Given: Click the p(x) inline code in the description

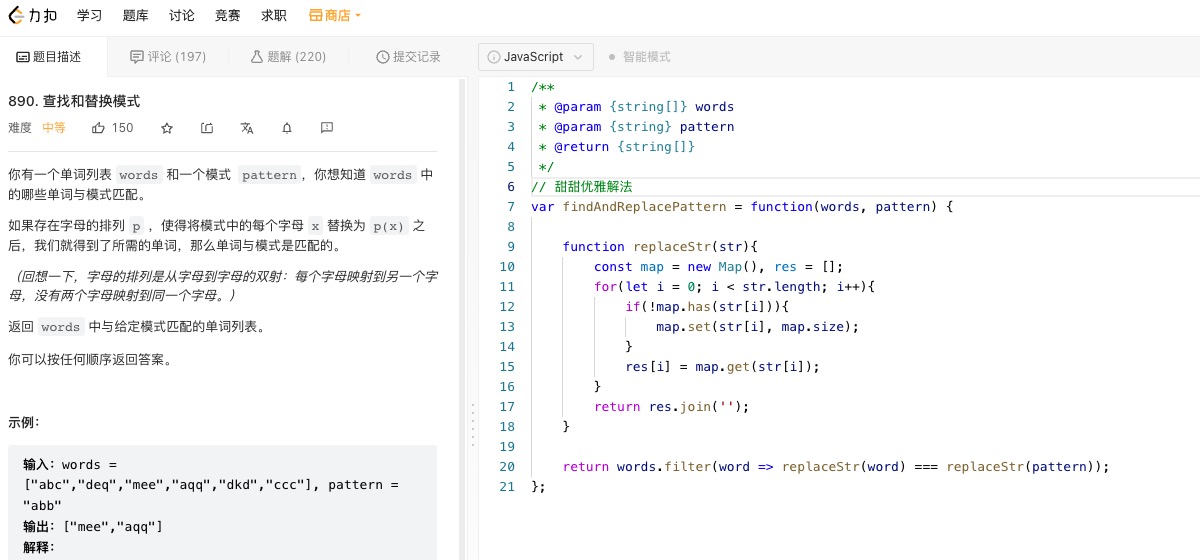Looking at the screenshot, I should coord(387,226).
